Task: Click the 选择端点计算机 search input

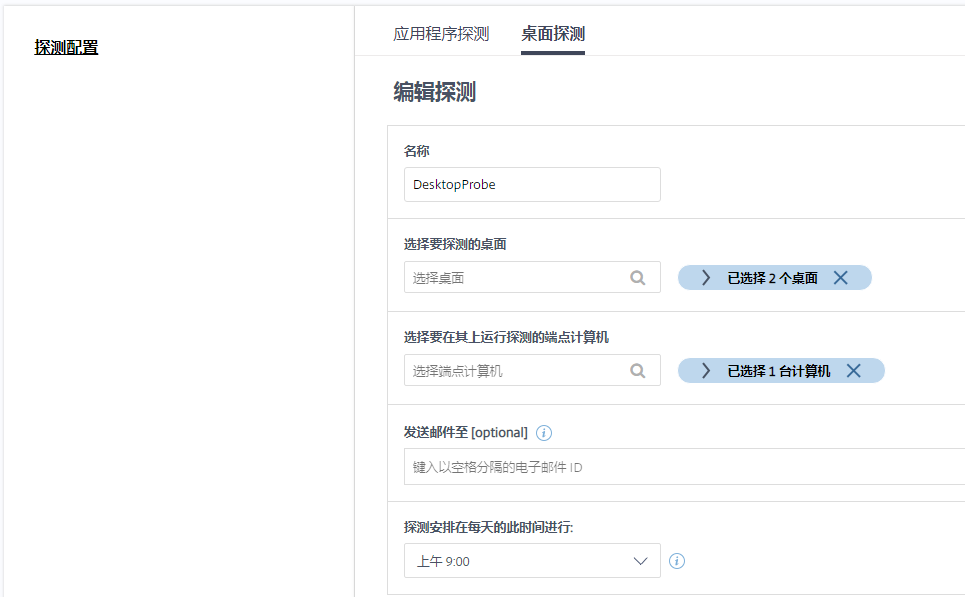Action: click(515, 371)
